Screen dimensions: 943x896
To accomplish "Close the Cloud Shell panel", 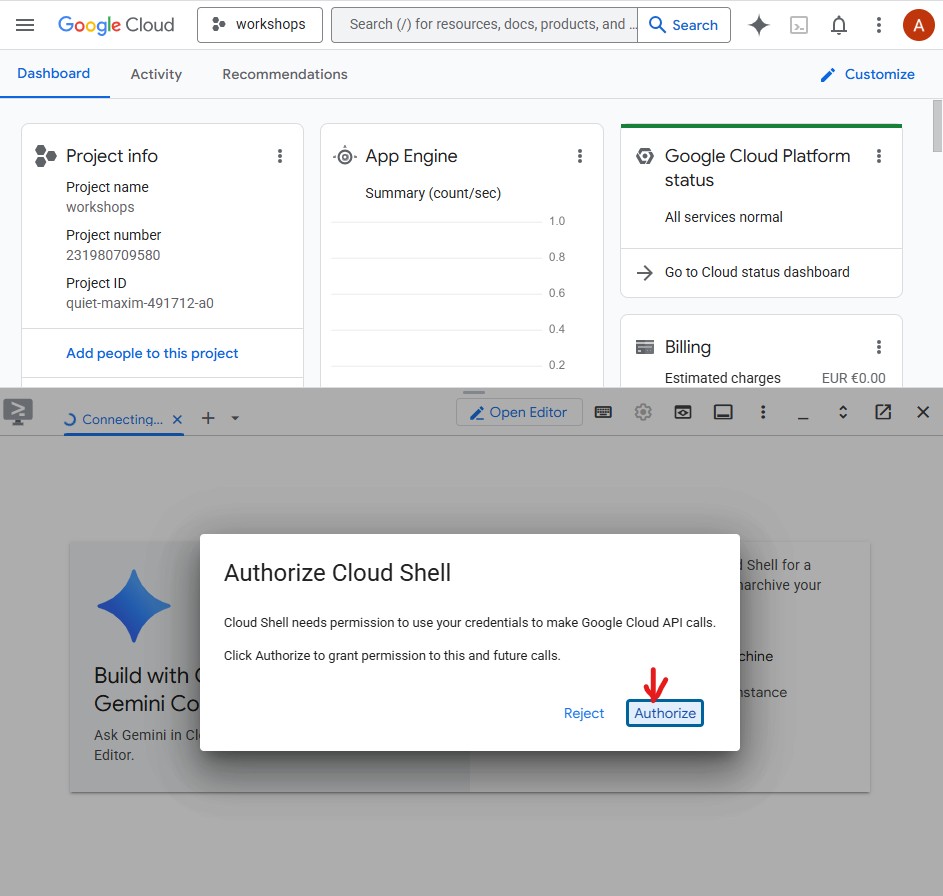I will point(923,412).
